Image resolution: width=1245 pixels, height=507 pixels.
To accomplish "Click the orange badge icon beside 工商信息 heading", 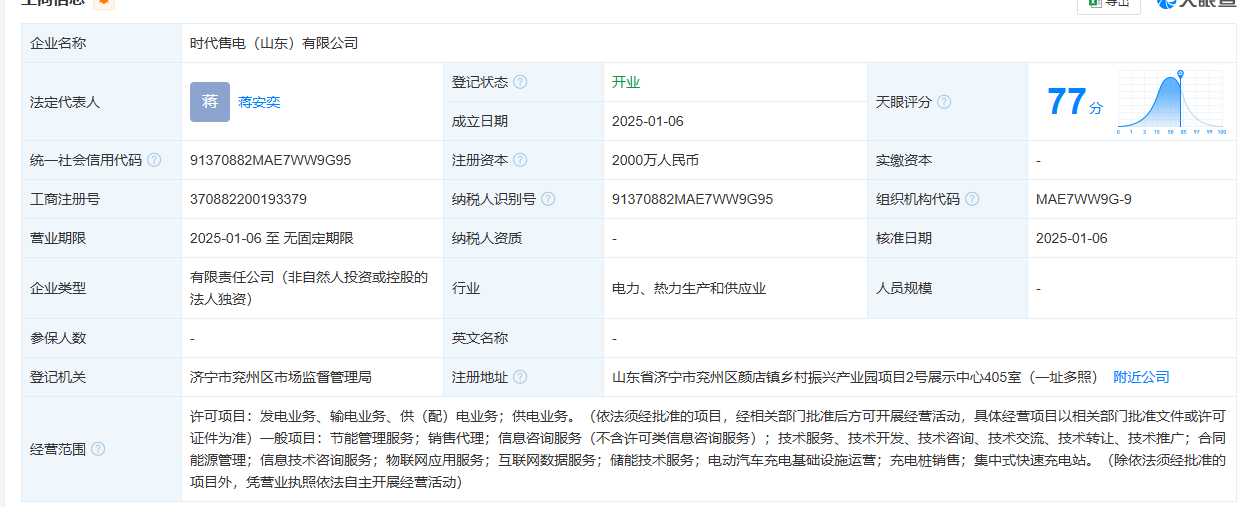I will tap(104, 3).
